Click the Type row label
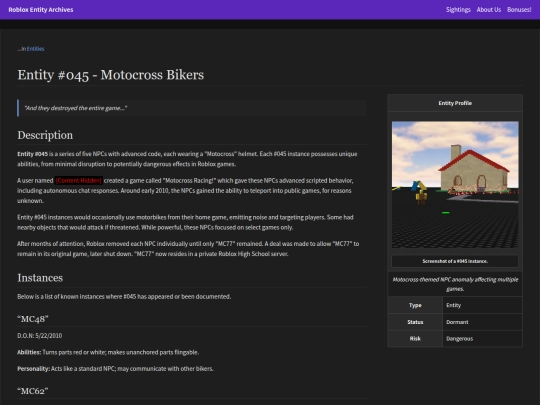 pyautogui.click(x=415, y=305)
